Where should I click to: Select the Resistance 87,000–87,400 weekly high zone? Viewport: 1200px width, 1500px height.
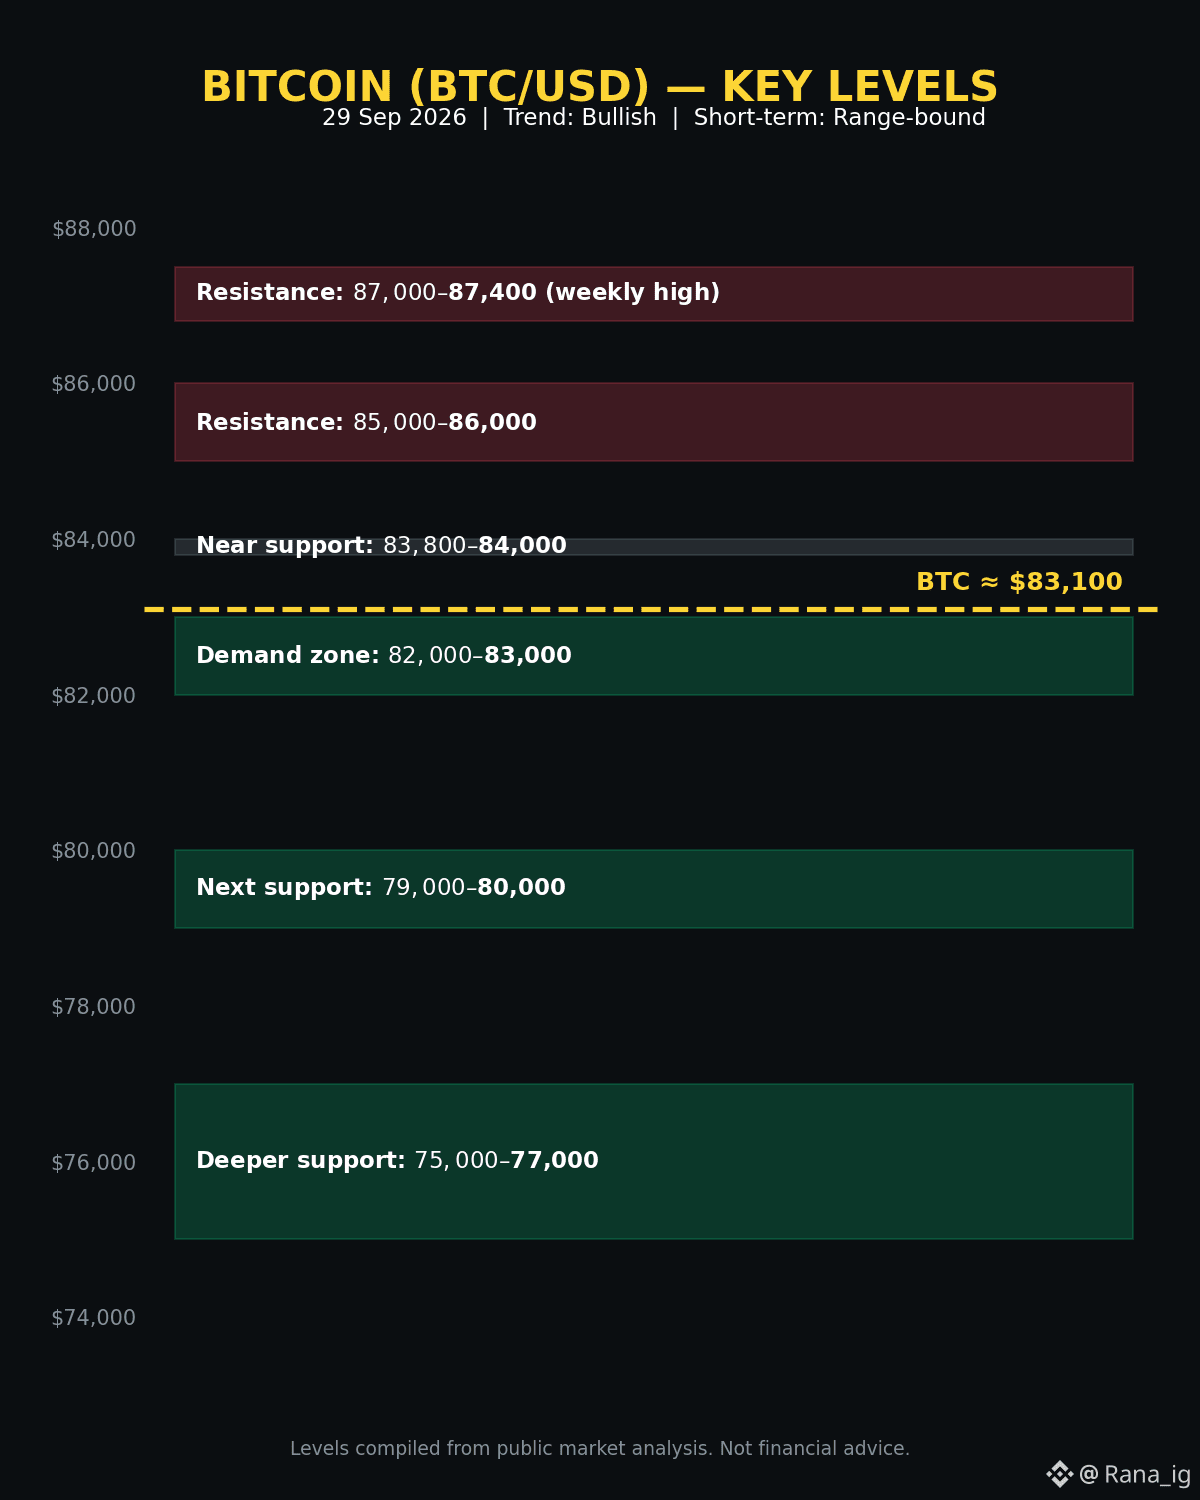654,294
